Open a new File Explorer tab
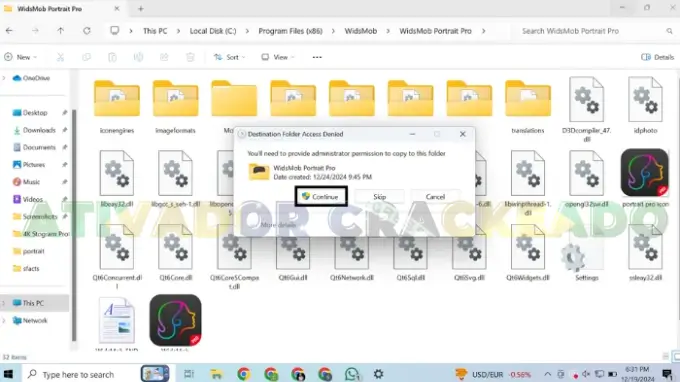Image resolution: width=680 pixels, height=382 pixels. [141, 9]
